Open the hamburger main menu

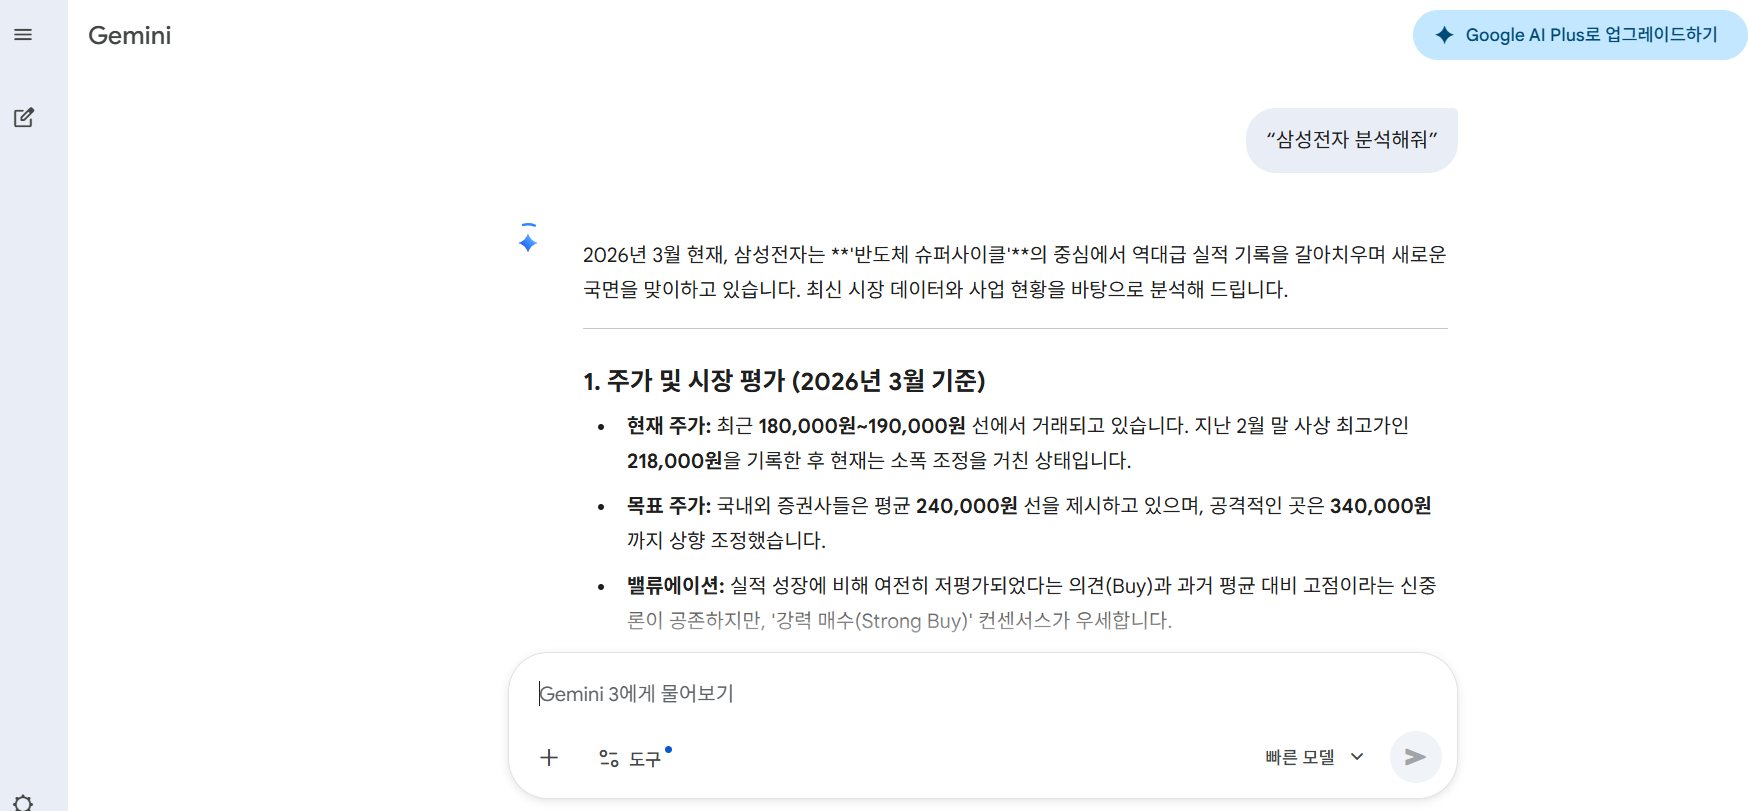pos(23,35)
